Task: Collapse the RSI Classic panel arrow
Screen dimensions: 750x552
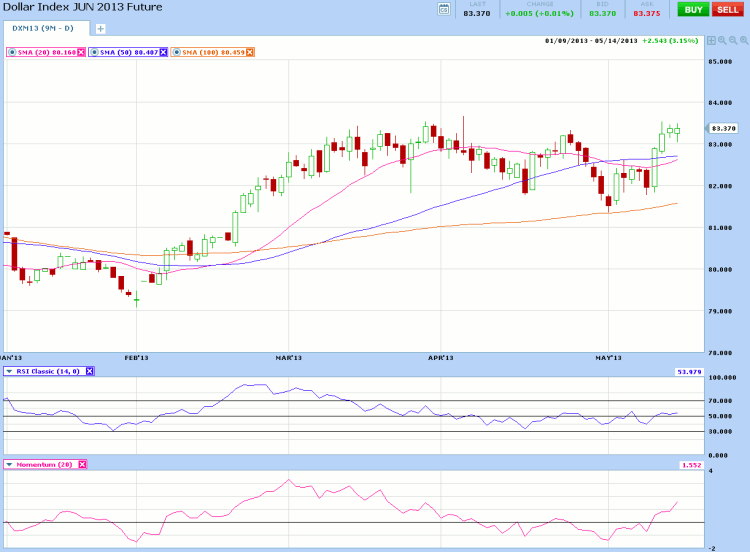Action: 10,371
